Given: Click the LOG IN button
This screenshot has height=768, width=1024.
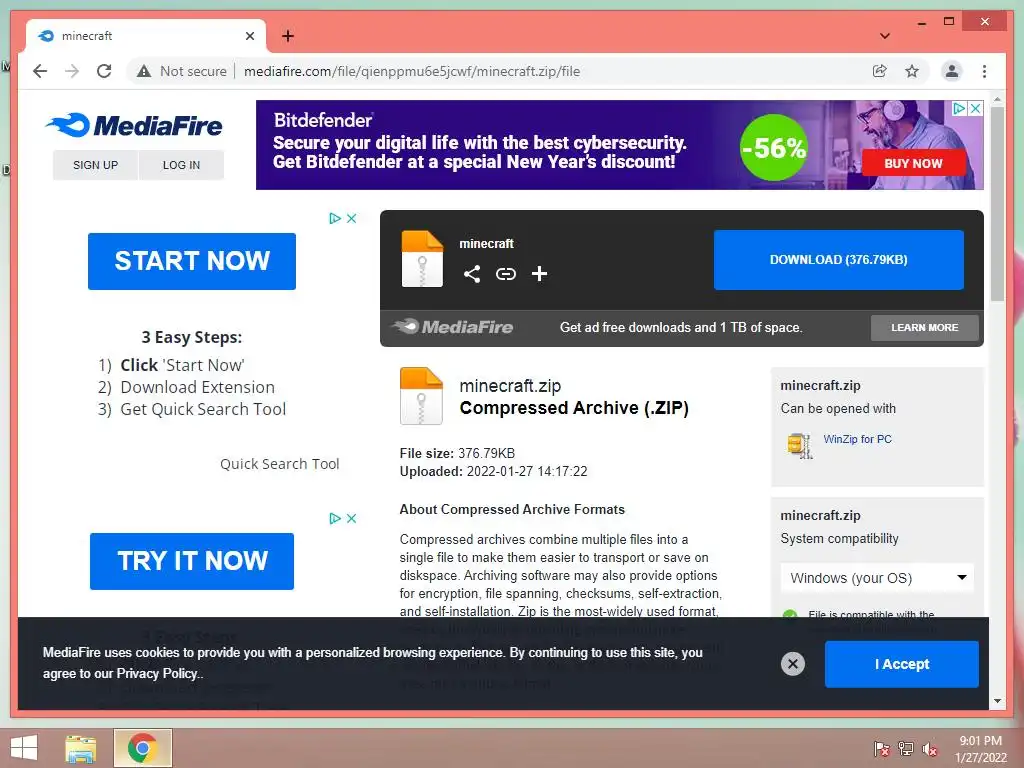Looking at the screenshot, I should pos(182,165).
